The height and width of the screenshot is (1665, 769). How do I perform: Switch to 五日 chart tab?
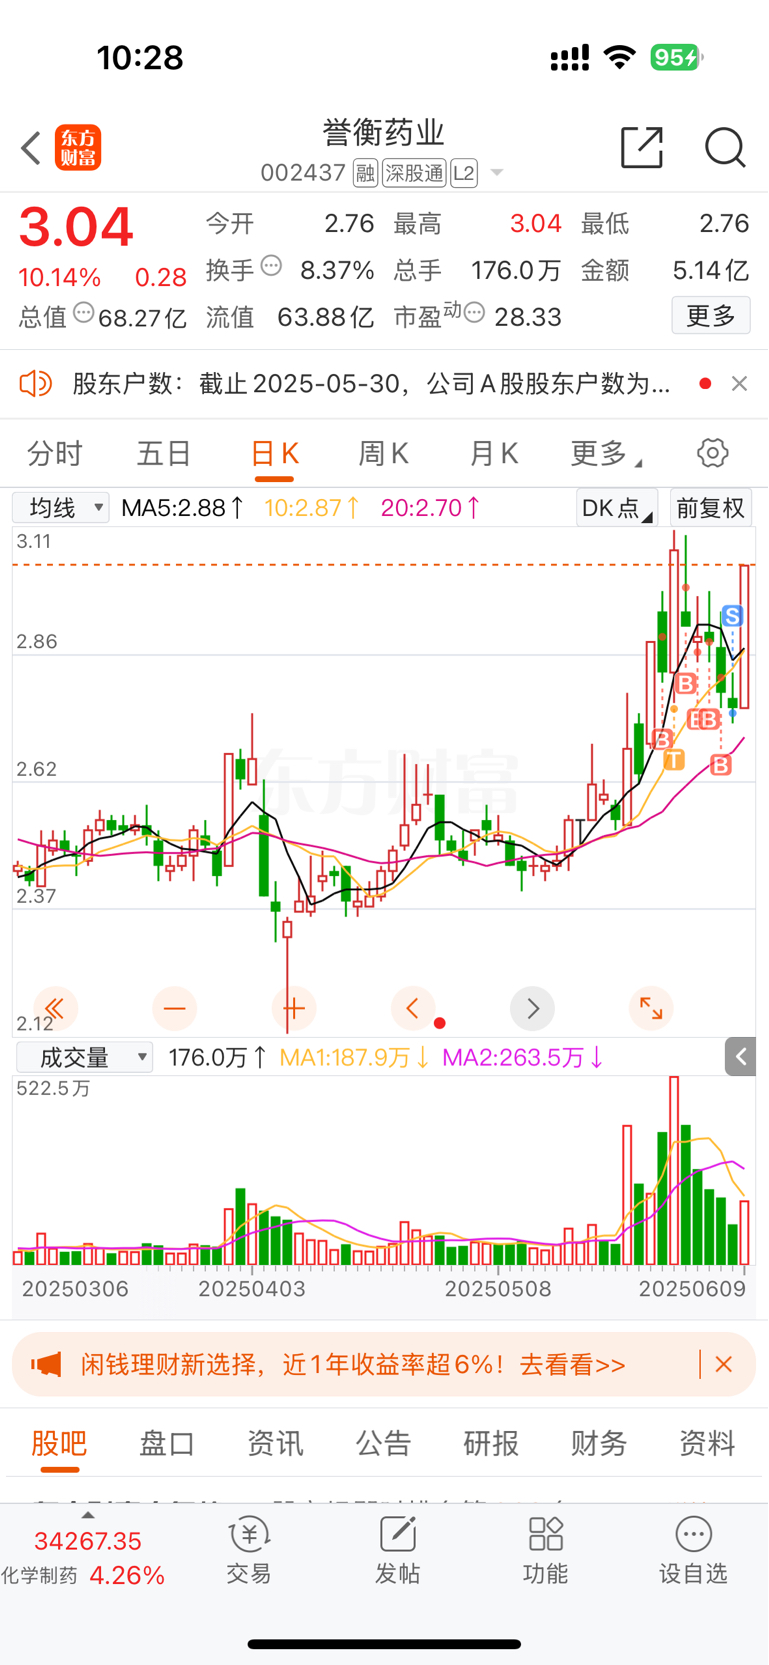coord(164,453)
